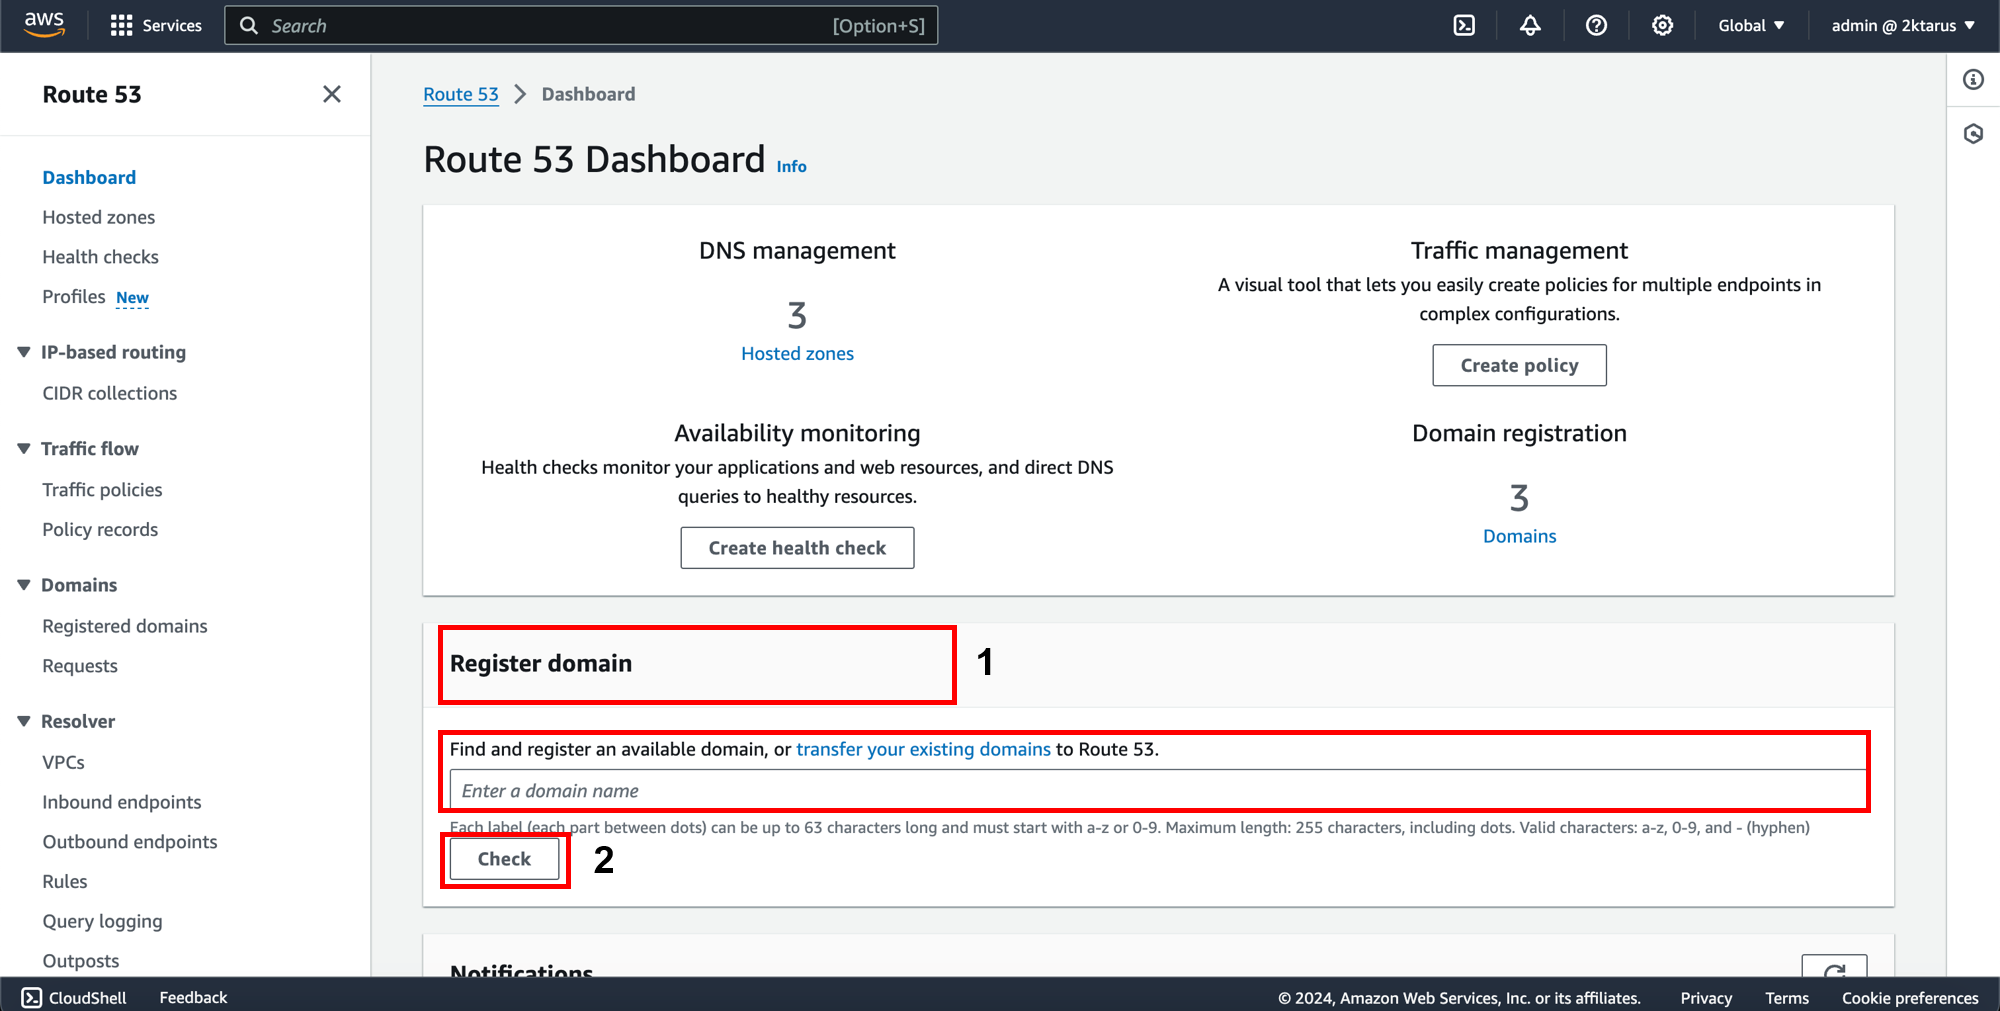Click the Create health check button
2000x1011 pixels.
(x=797, y=548)
